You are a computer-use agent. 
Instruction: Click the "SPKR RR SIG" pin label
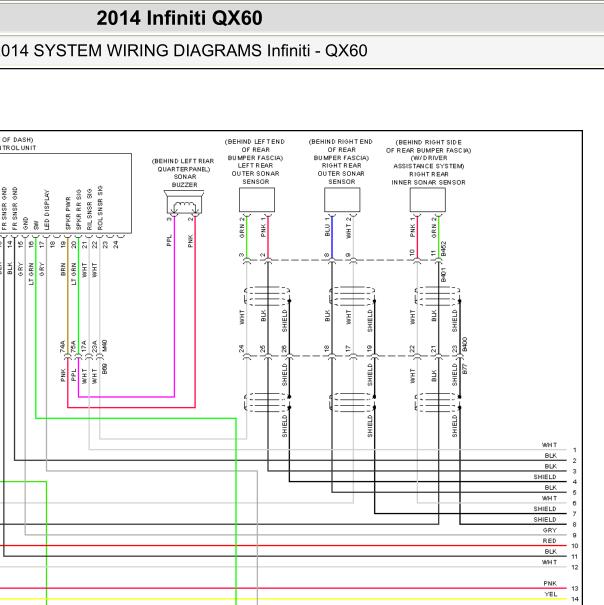(79, 210)
